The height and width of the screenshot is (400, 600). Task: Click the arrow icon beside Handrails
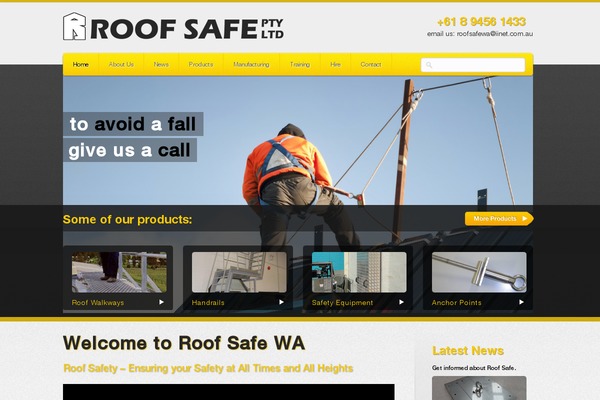pos(281,302)
